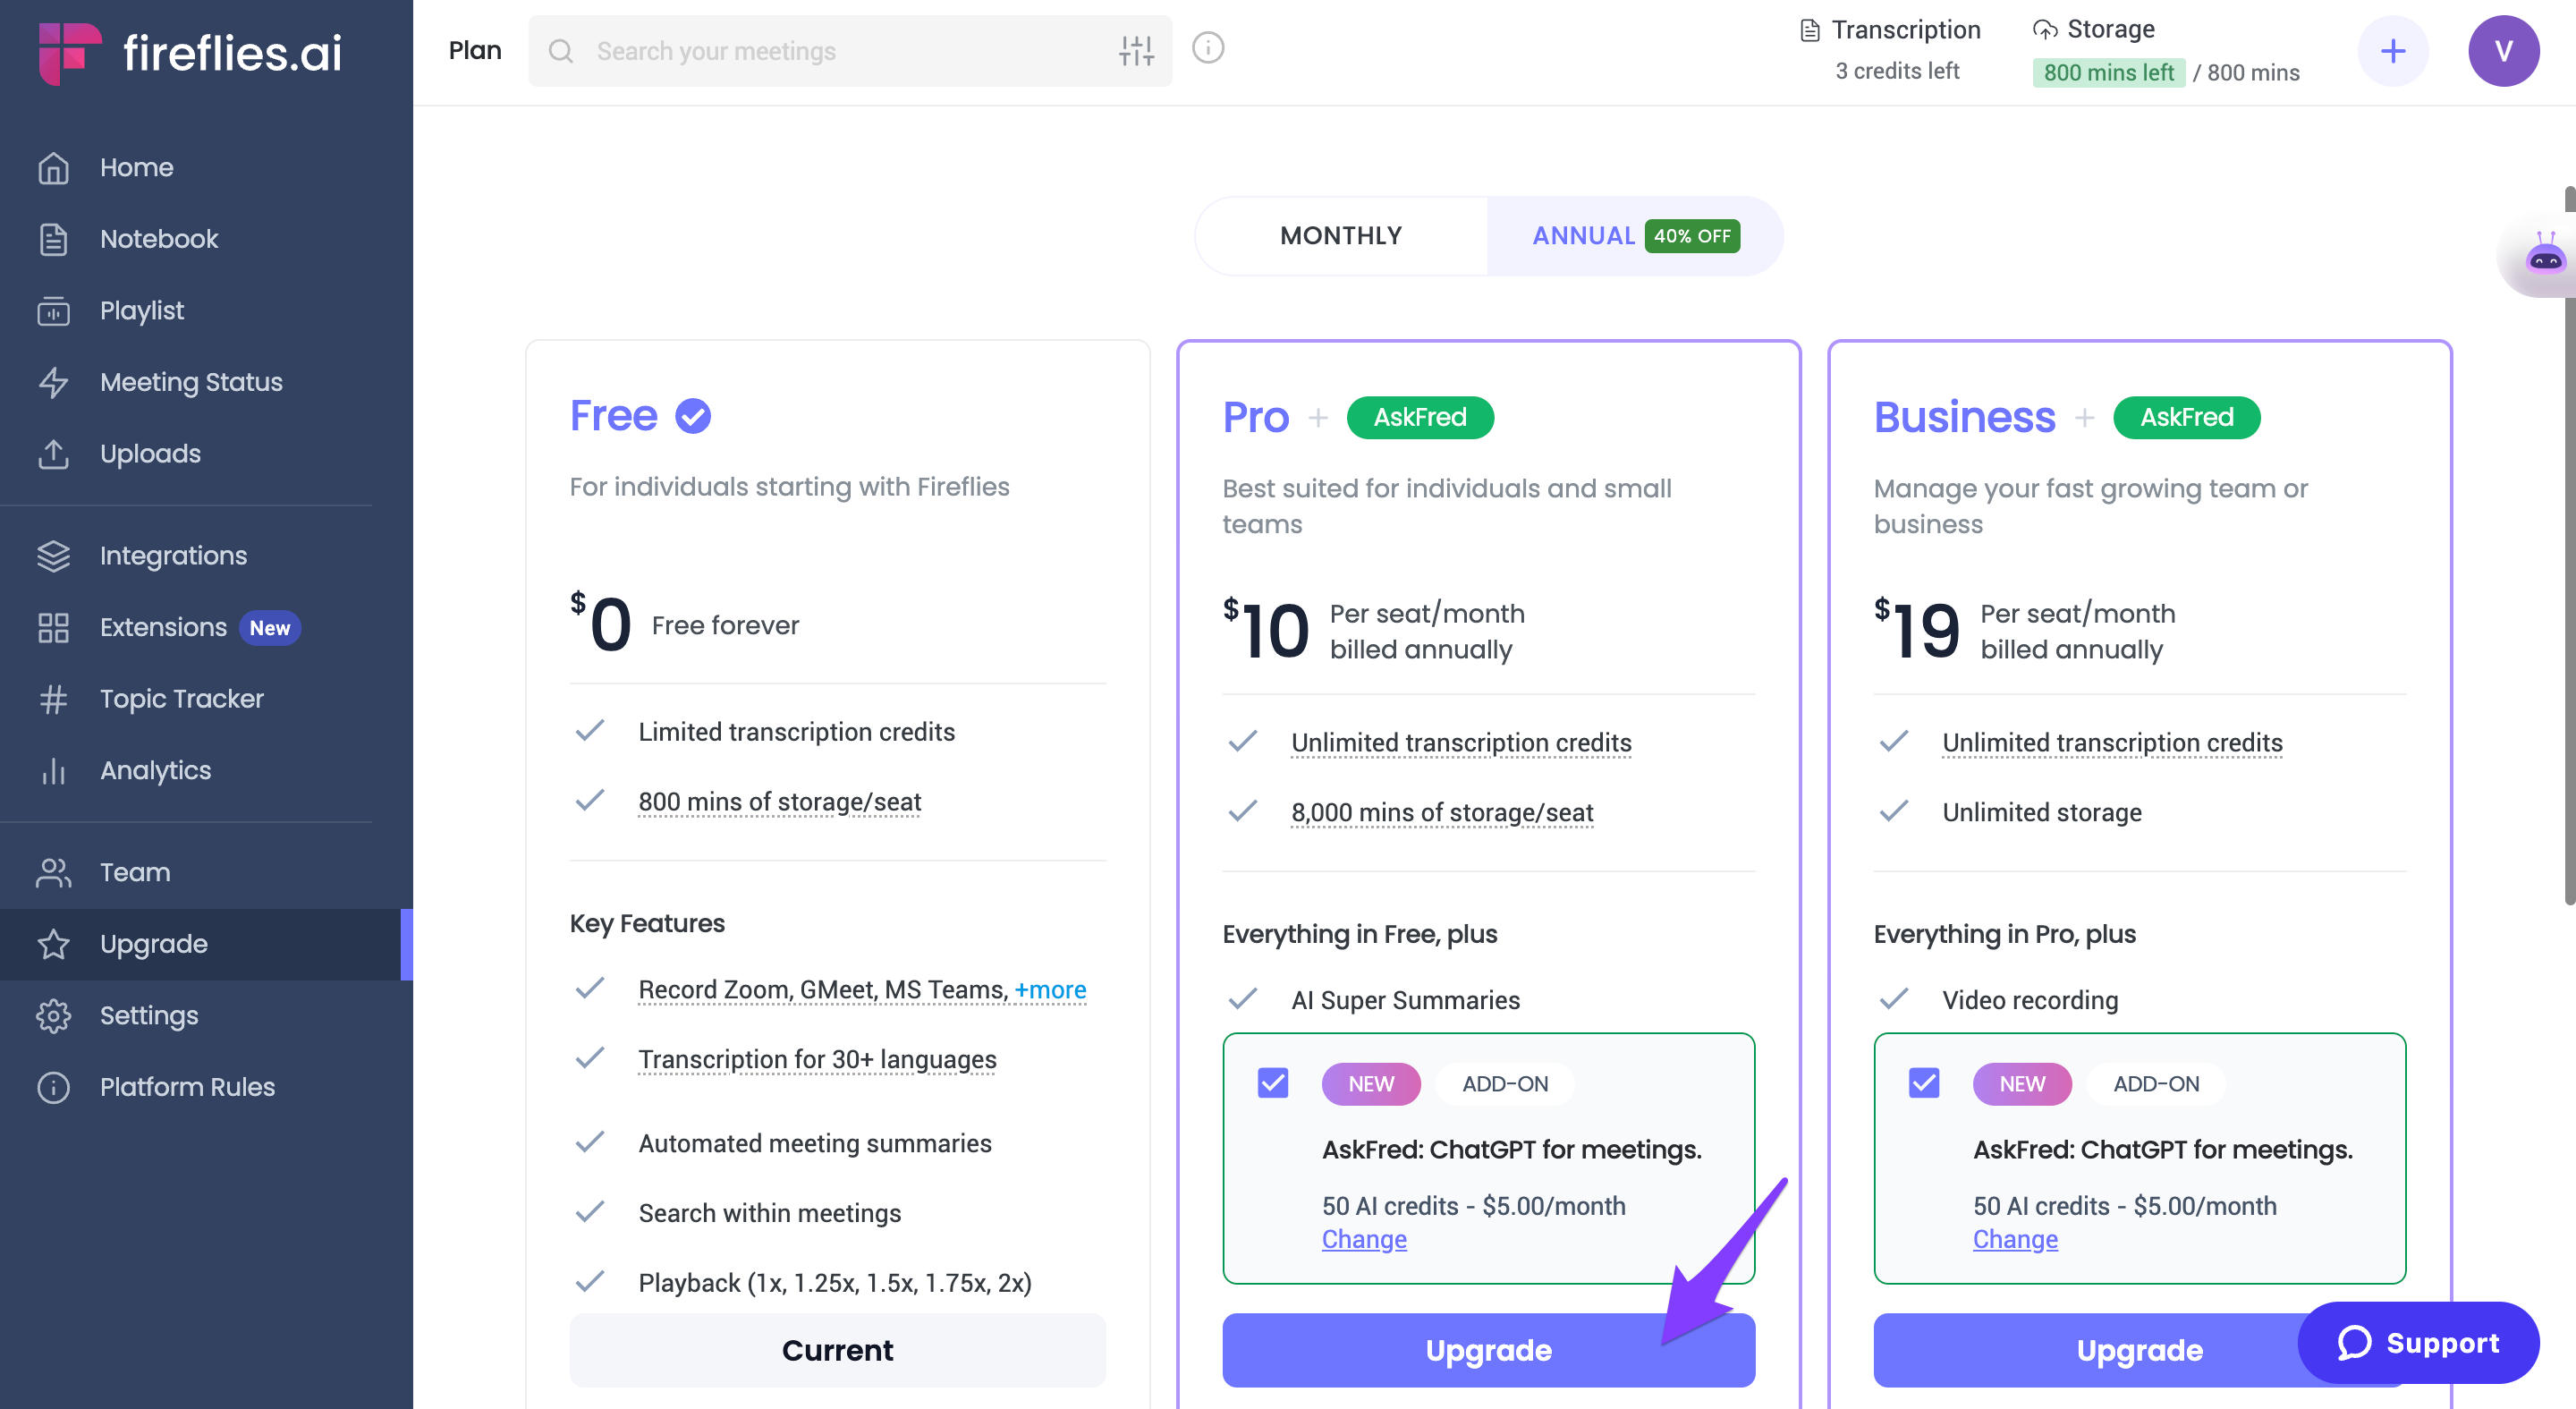
Task: Go to Analytics menu label
Action: 155,771
